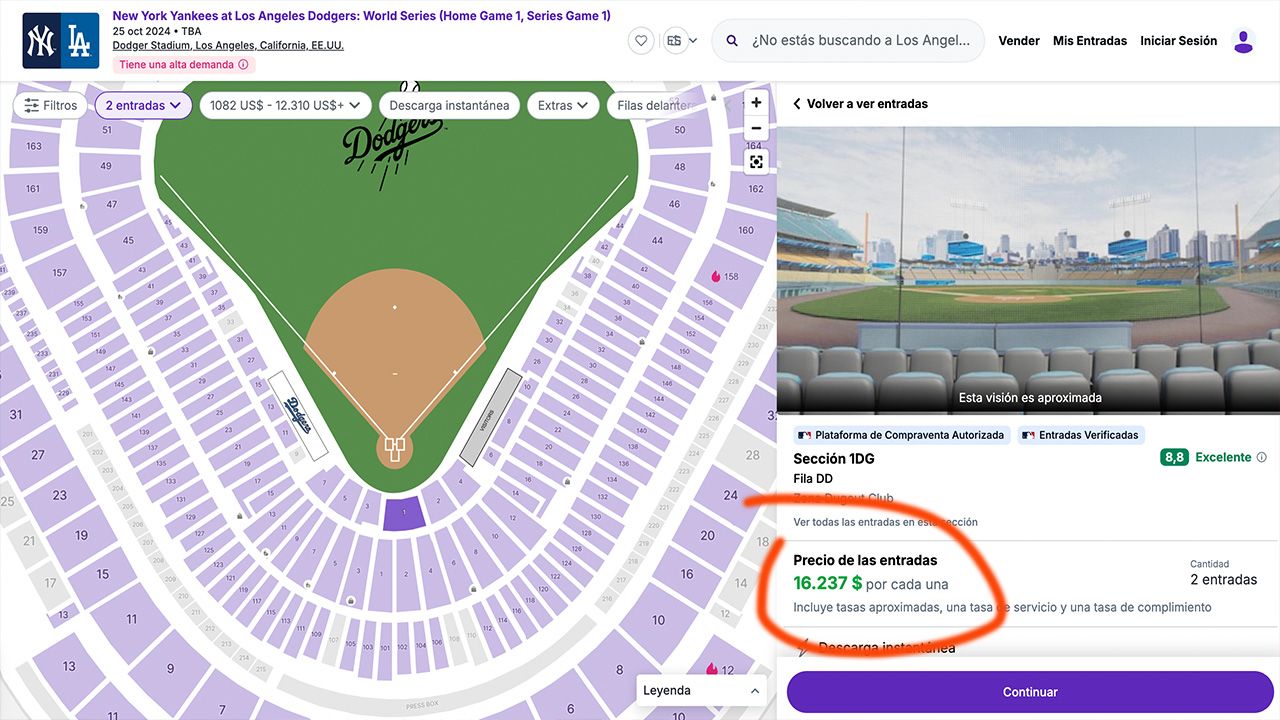Zoom out of the seat map
This screenshot has height=720, width=1280.
(x=756, y=128)
